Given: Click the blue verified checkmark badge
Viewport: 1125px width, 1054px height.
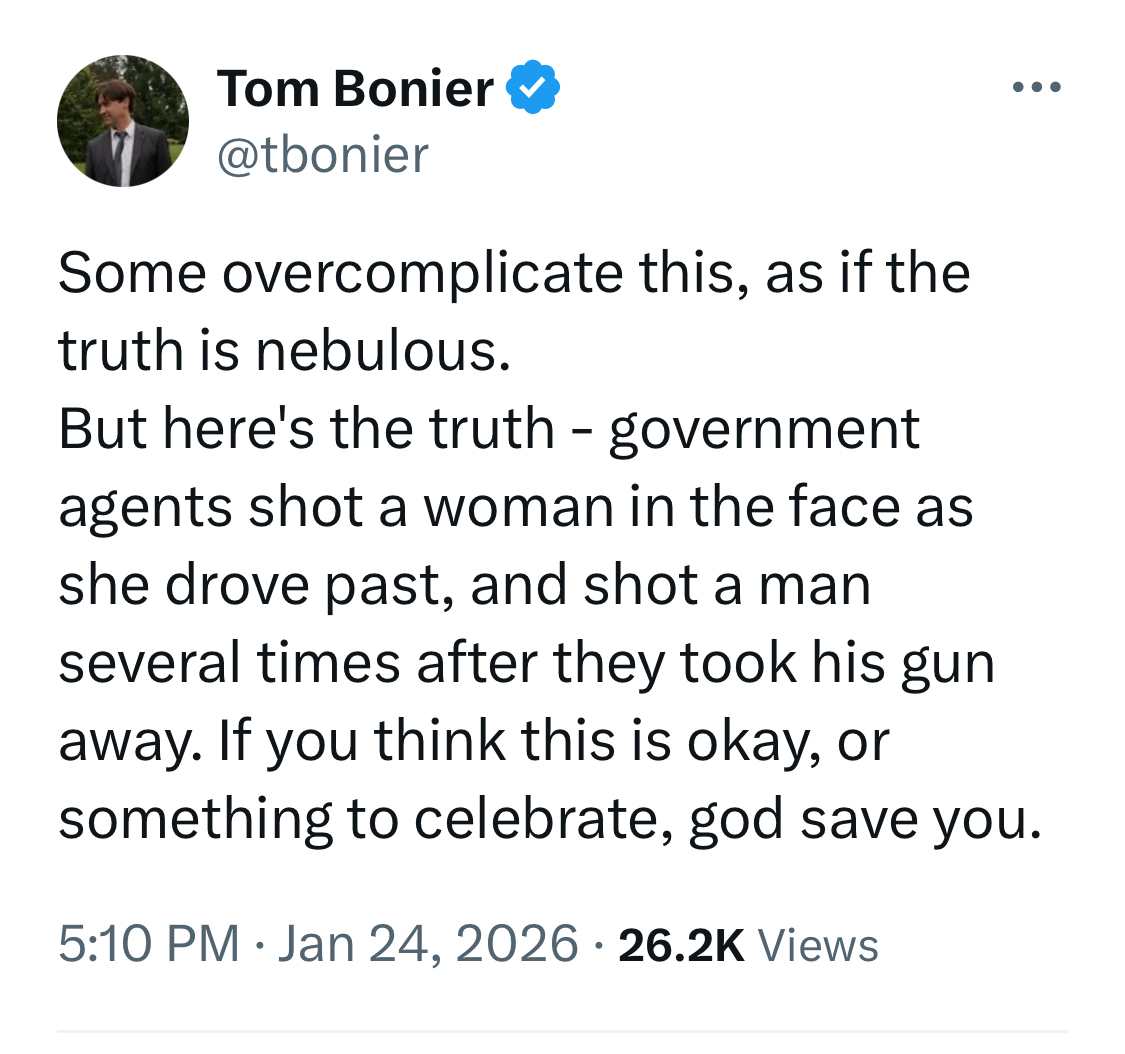Looking at the screenshot, I should click(x=533, y=89).
